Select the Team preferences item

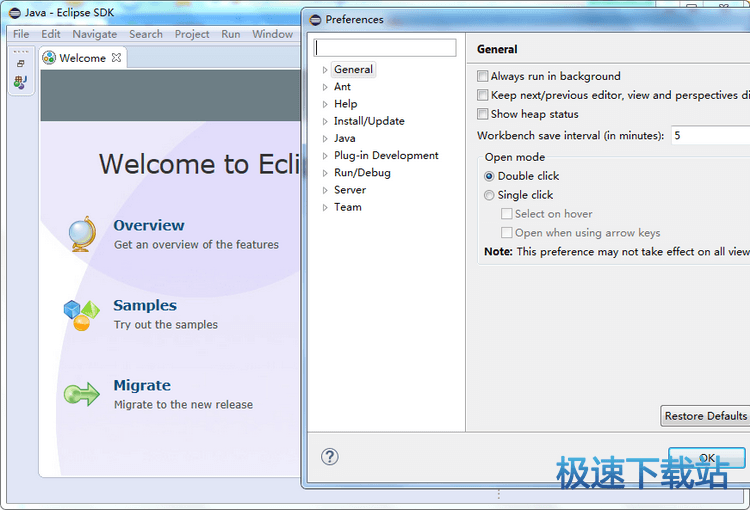(348, 207)
